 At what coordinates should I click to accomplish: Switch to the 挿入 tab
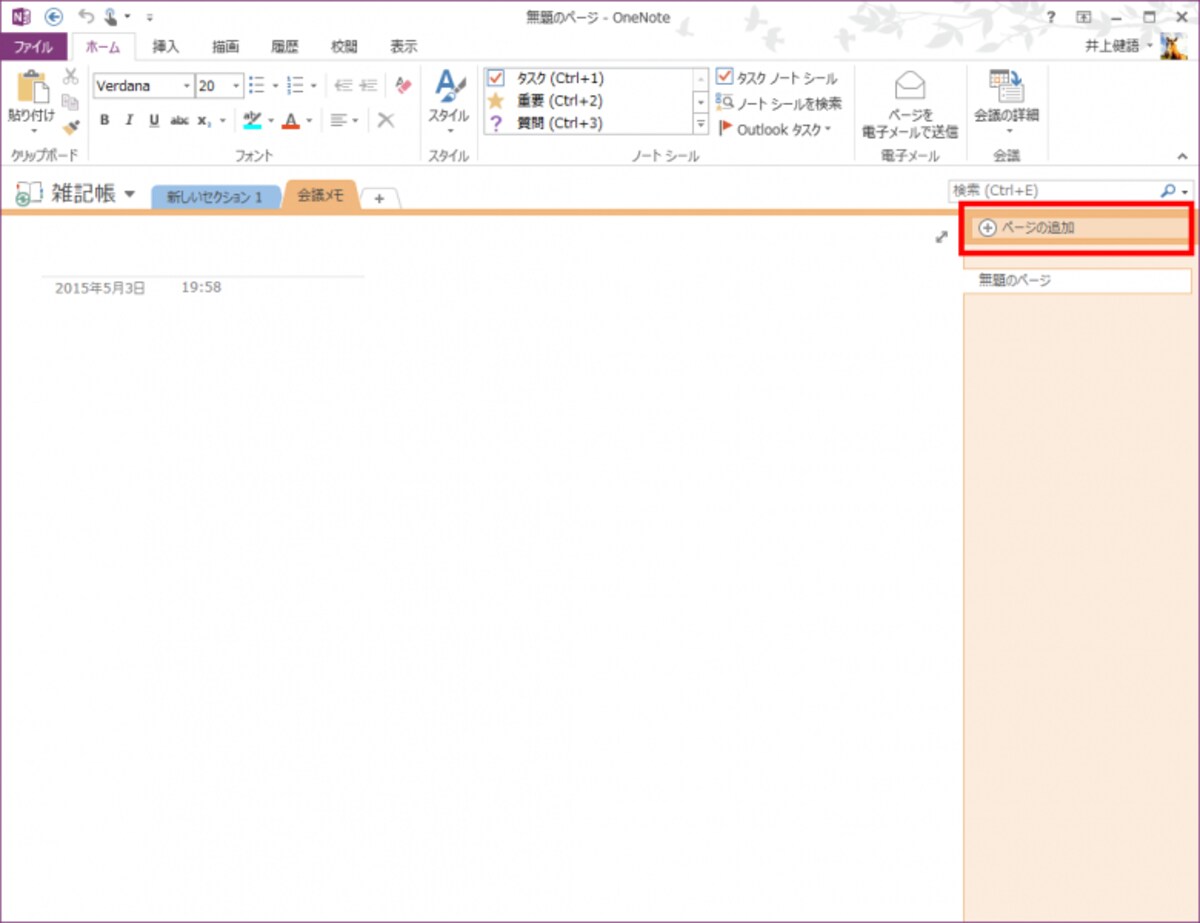tap(166, 46)
